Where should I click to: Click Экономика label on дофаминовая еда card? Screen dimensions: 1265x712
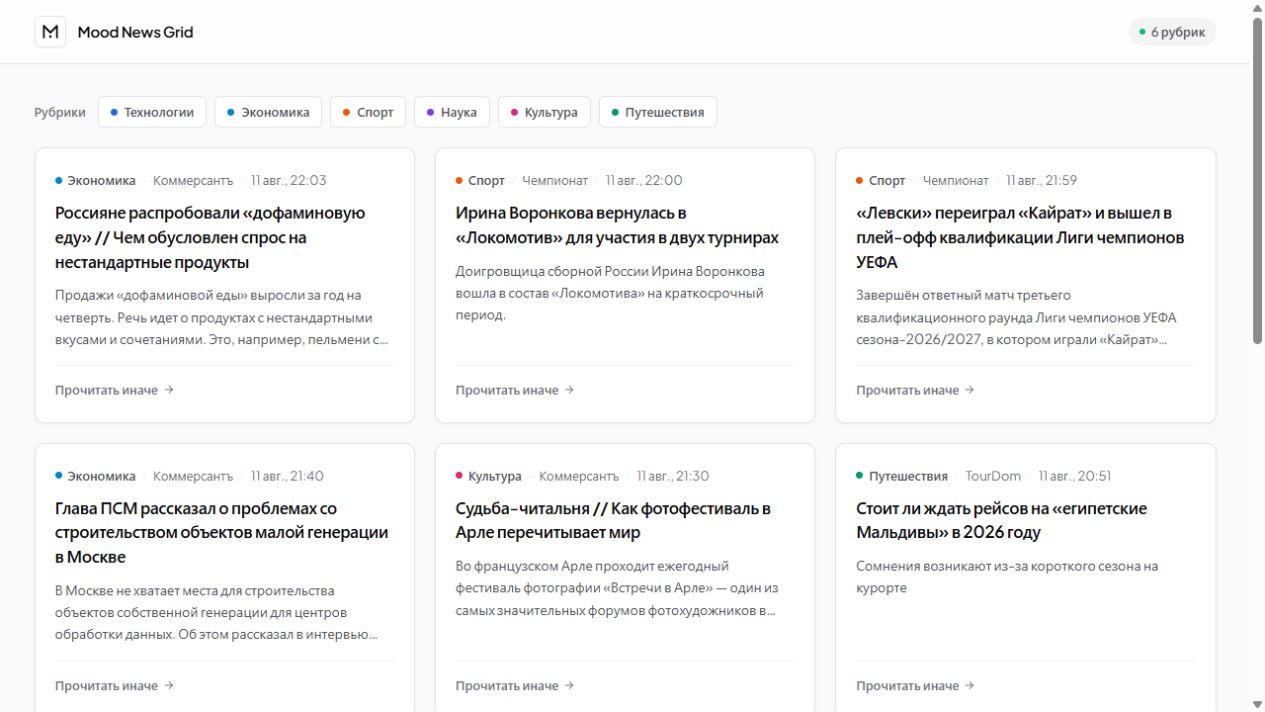pos(95,181)
